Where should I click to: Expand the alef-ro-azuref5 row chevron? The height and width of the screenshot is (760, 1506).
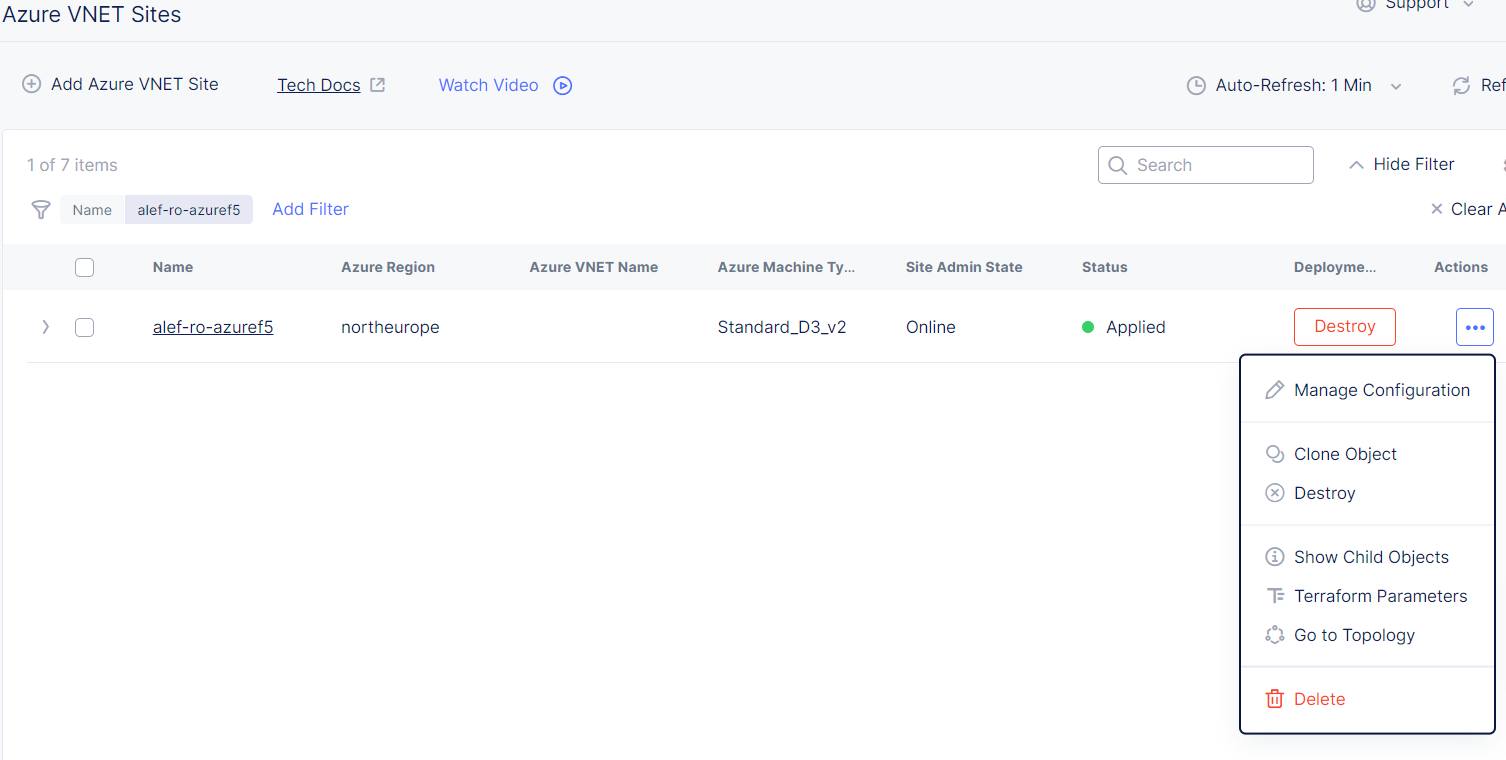45,327
